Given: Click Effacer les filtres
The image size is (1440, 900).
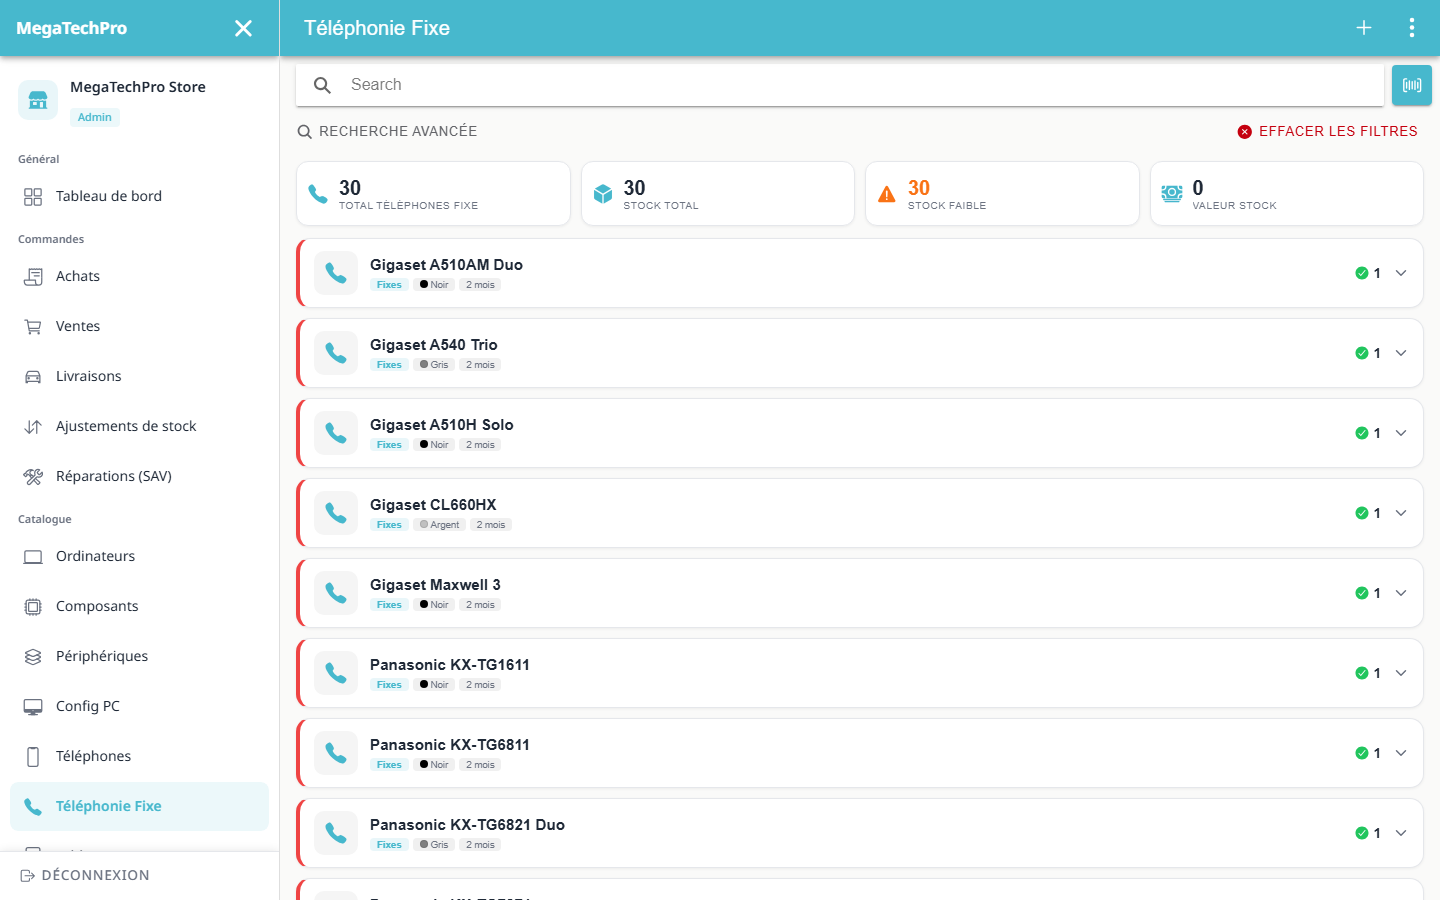Looking at the screenshot, I should [x=1328, y=131].
